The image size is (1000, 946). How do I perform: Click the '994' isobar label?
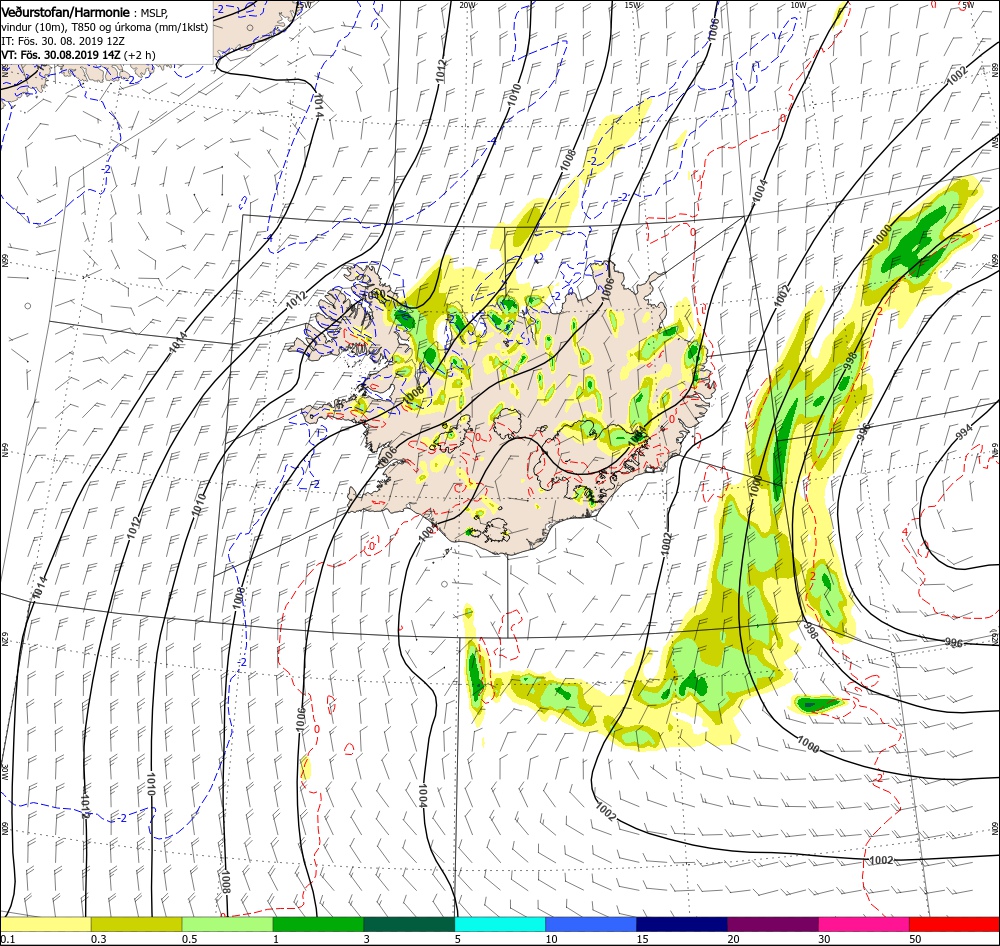[965, 432]
